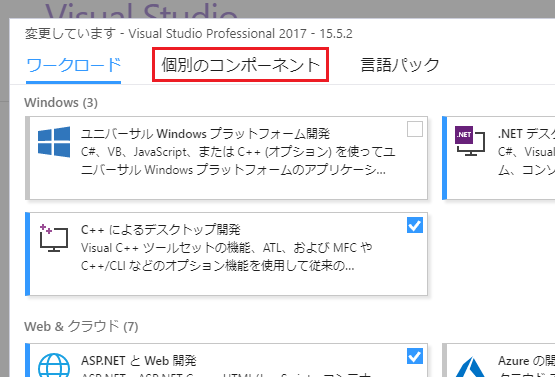Image resolution: width=555 pixels, height=377 pixels.
Task: Open the 言語パック tab
Action: [x=400, y=65]
